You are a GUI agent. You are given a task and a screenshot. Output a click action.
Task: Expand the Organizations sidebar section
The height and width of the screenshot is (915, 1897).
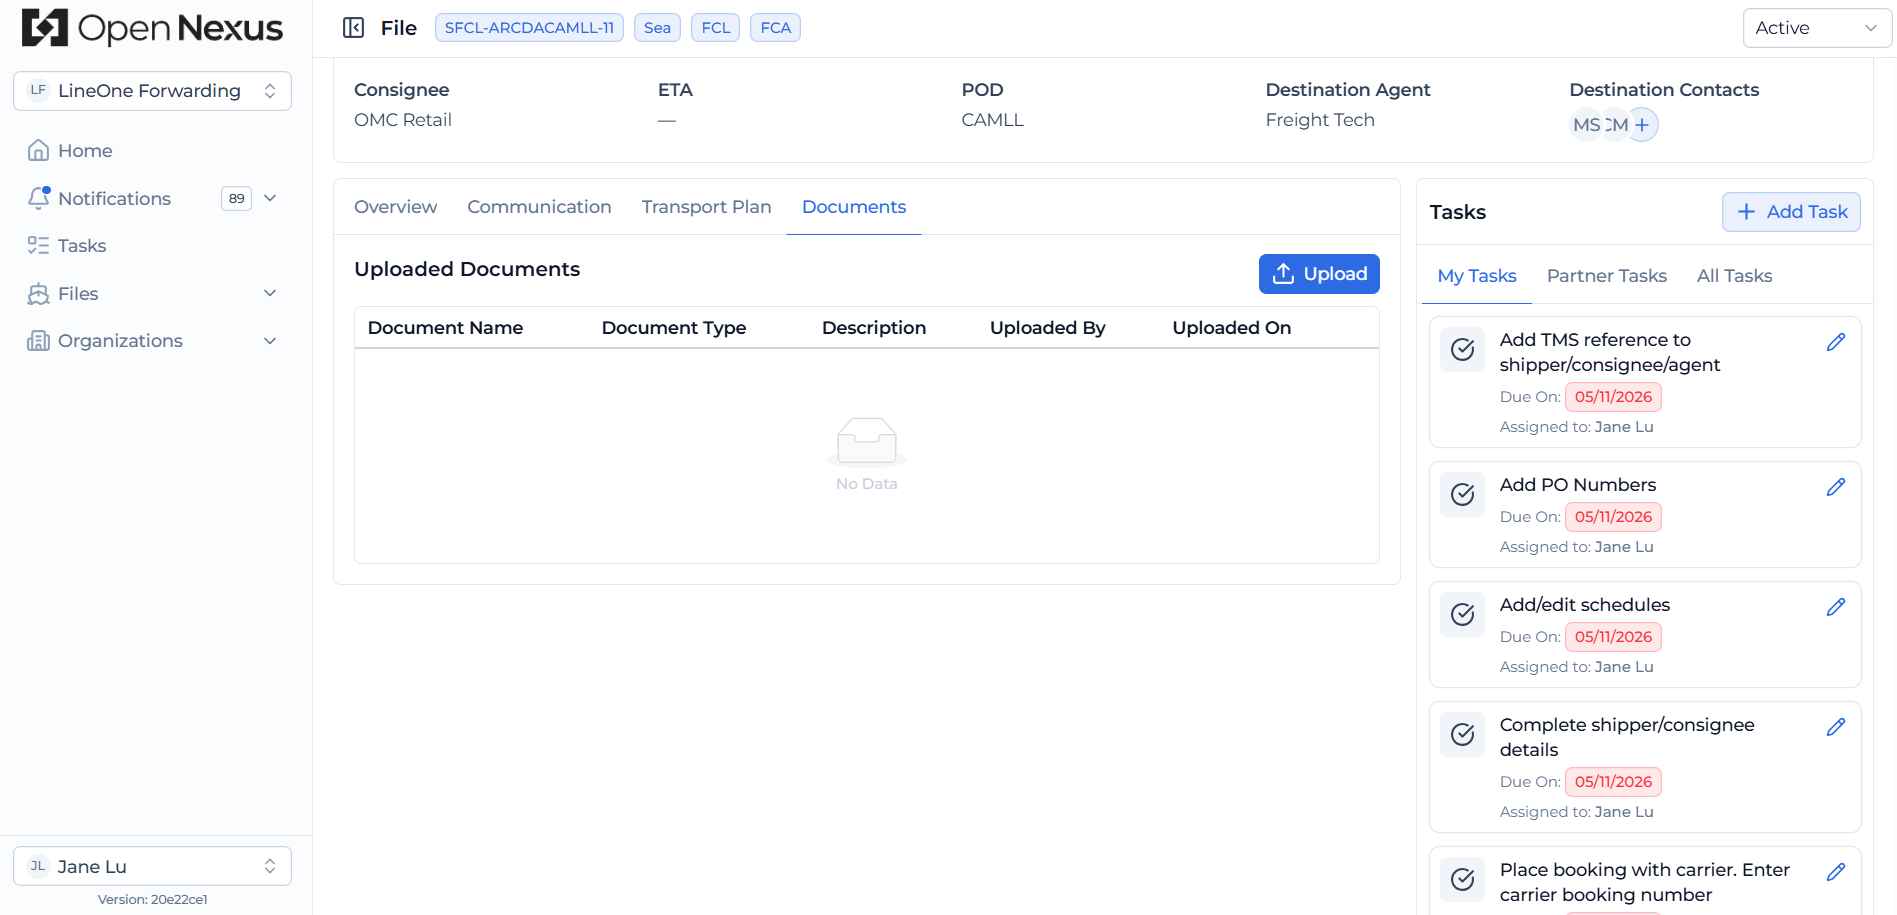pos(270,341)
